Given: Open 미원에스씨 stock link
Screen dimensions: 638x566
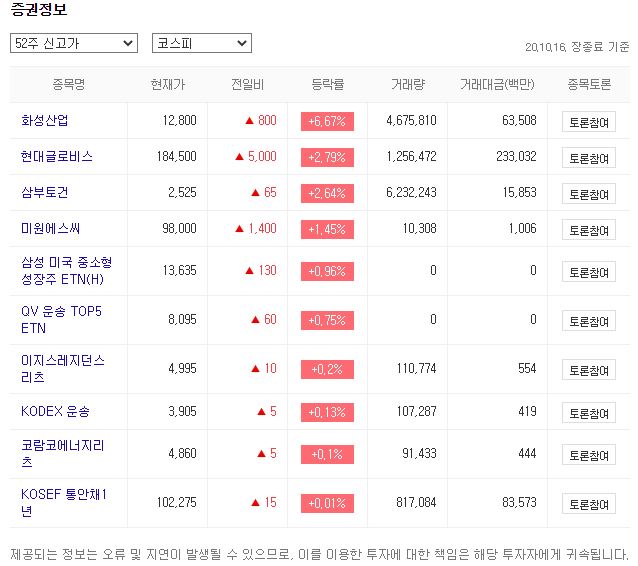Looking at the screenshot, I should [50, 228].
